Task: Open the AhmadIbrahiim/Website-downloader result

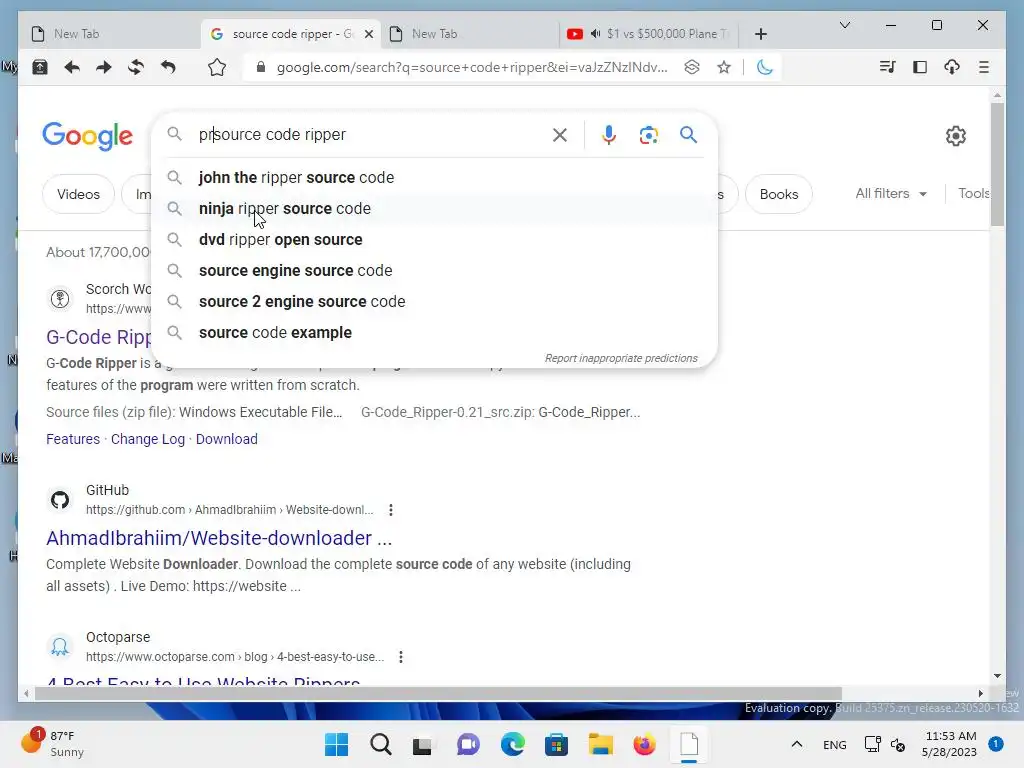Action: tap(219, 538)
